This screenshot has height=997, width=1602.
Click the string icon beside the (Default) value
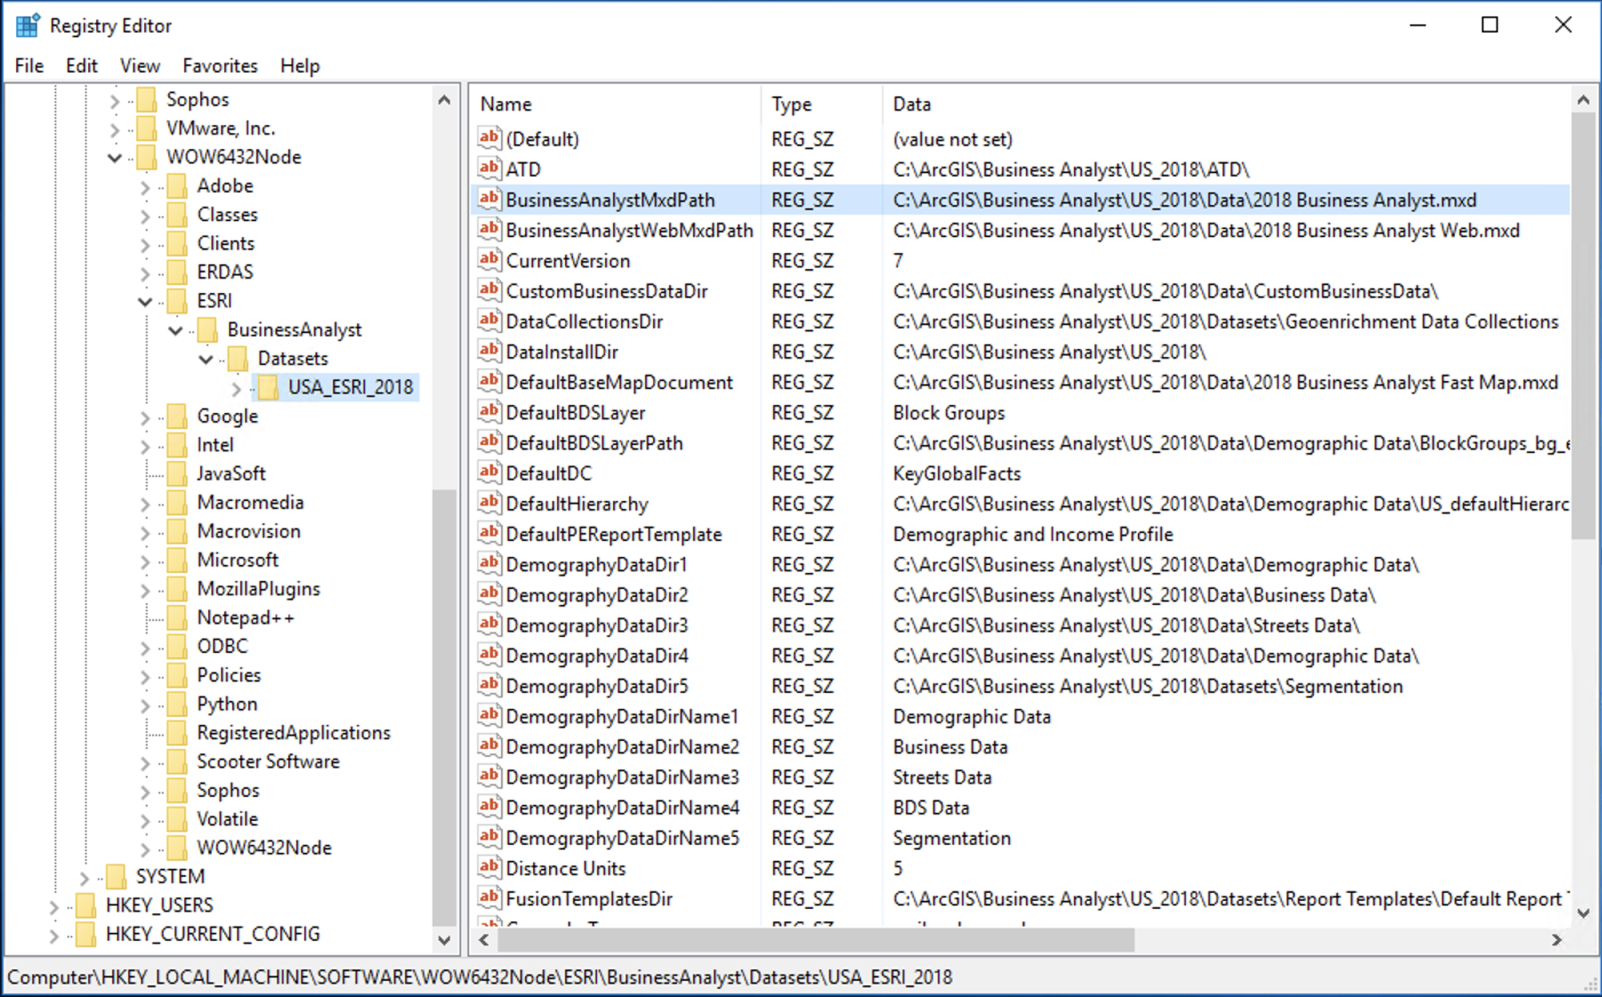489,138
